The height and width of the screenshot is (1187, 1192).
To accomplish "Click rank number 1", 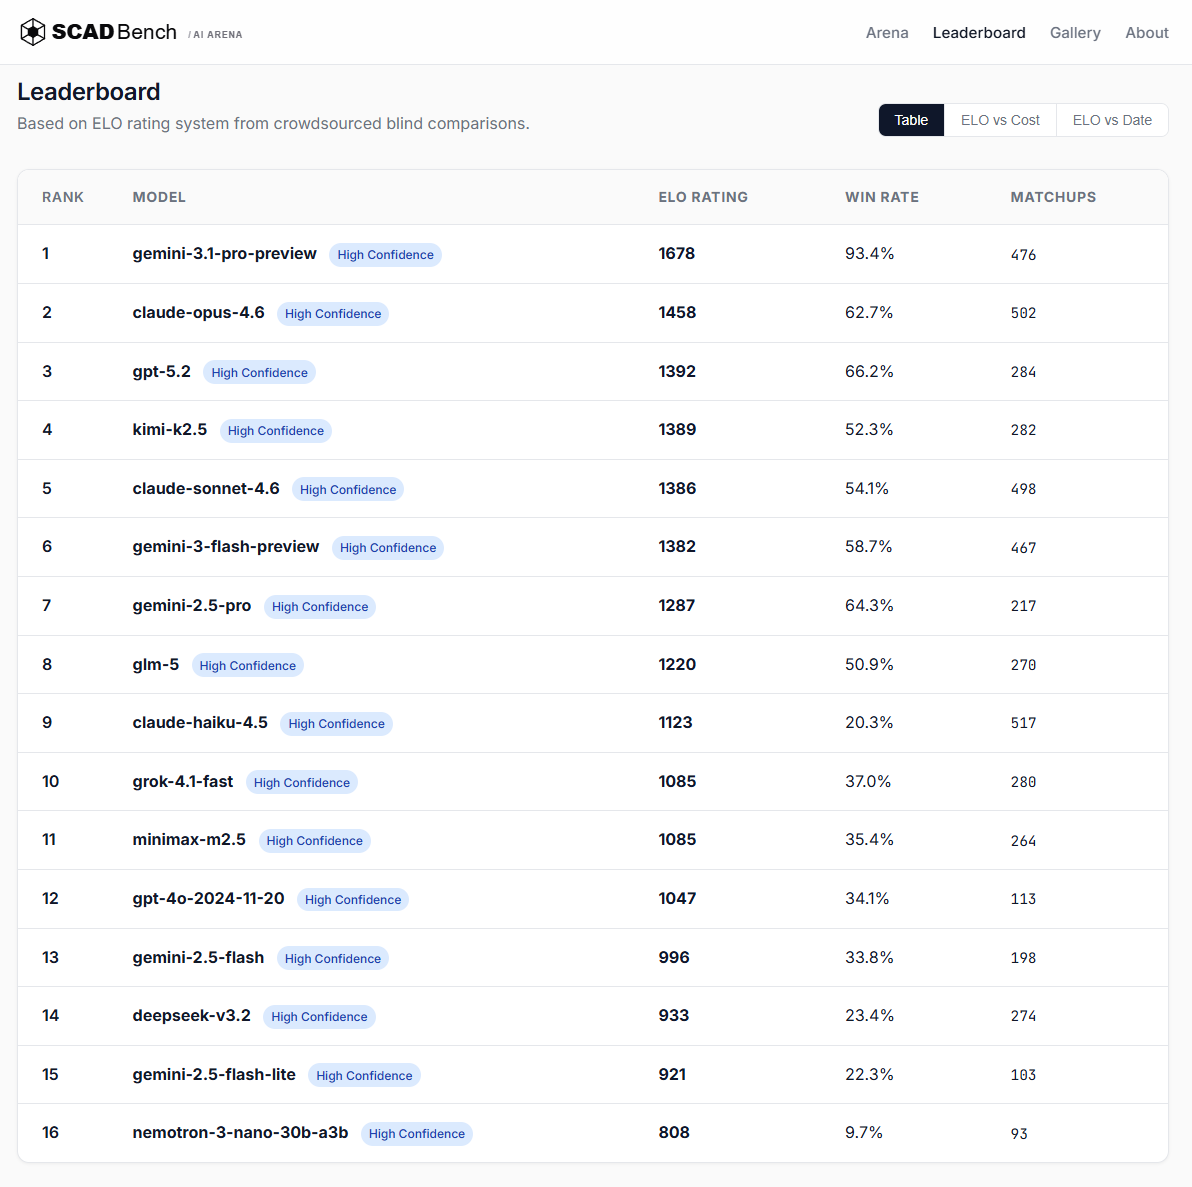I will click(46, 254).
